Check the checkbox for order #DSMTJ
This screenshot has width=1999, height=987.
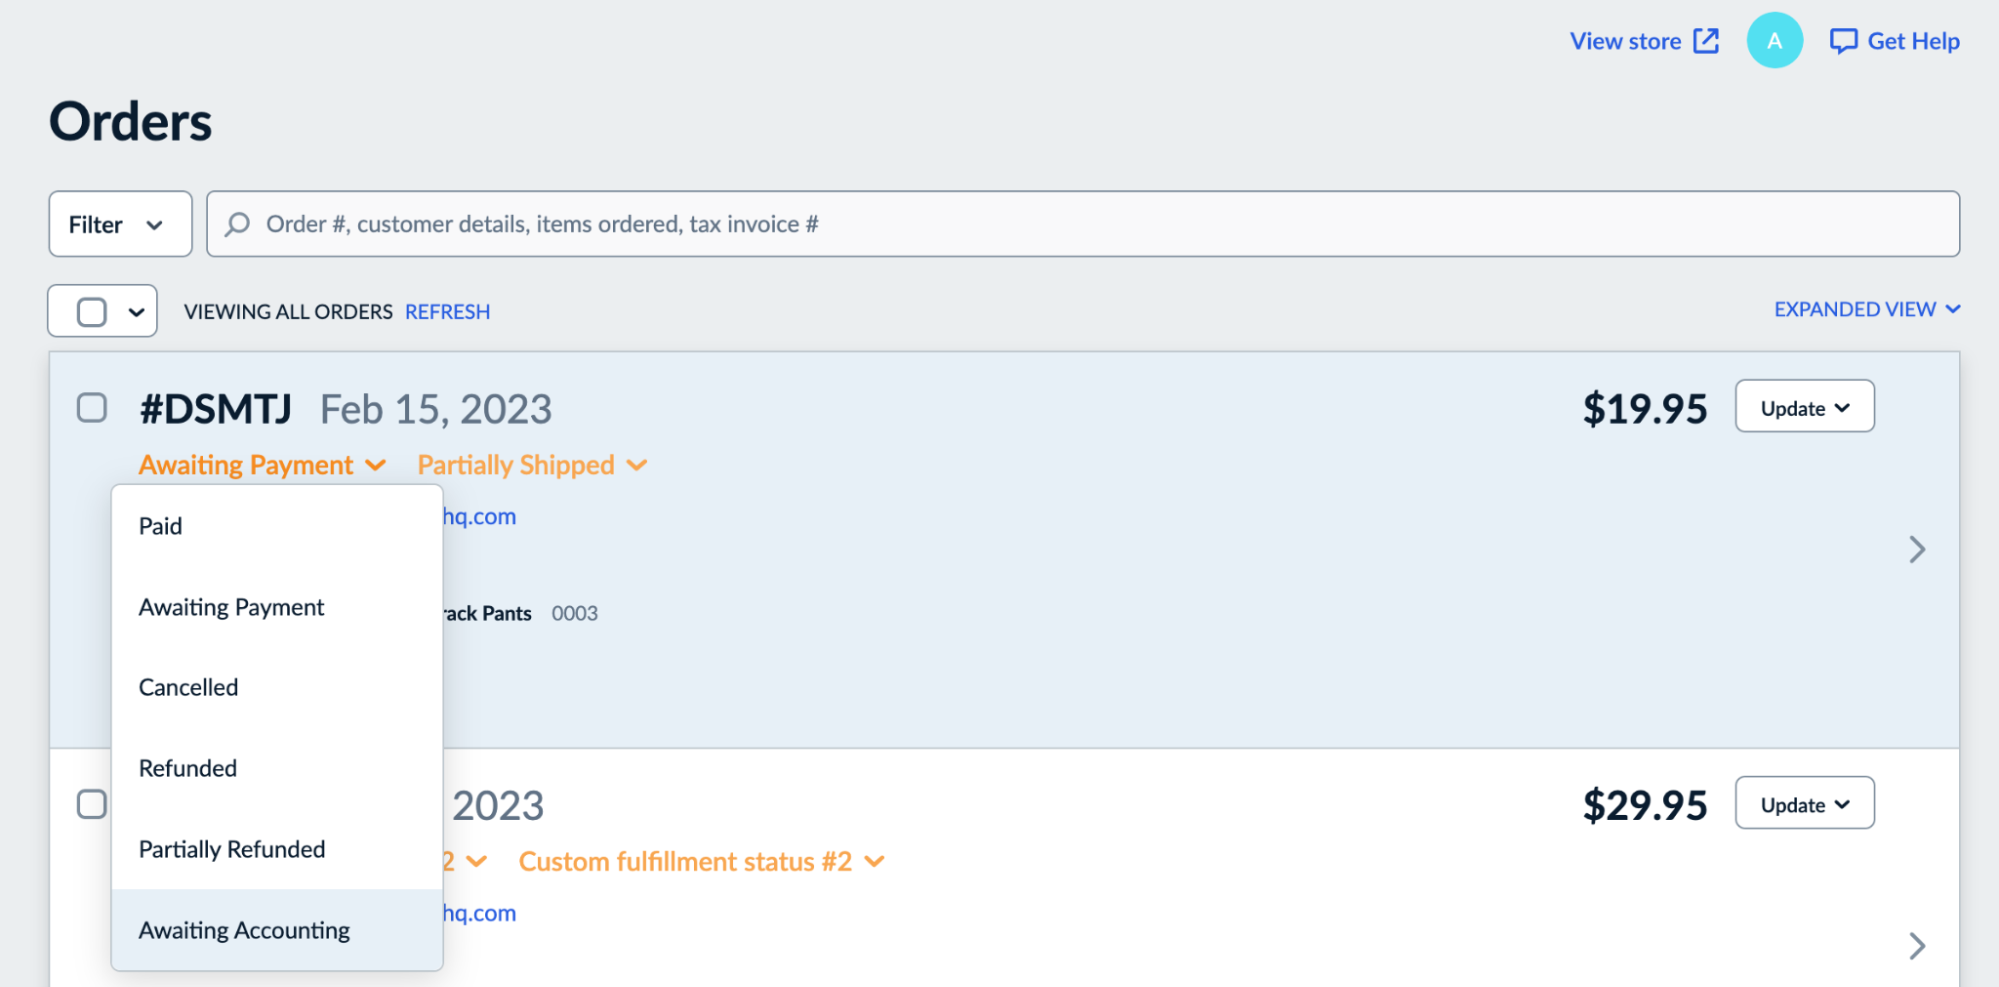coord(91,407)
